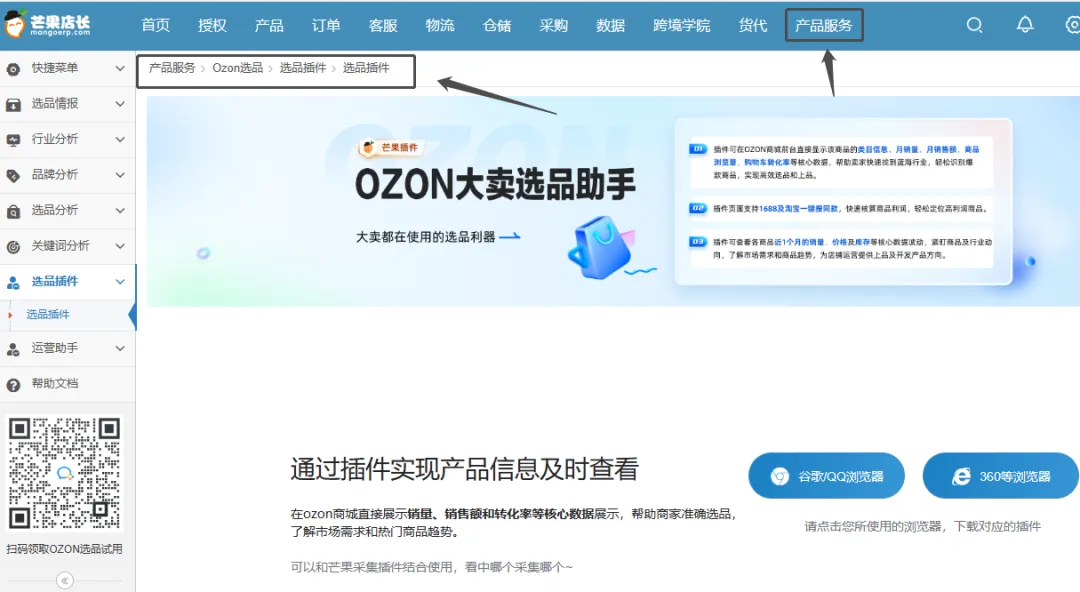Click the OZON trial QR code

tap(65, 473)
